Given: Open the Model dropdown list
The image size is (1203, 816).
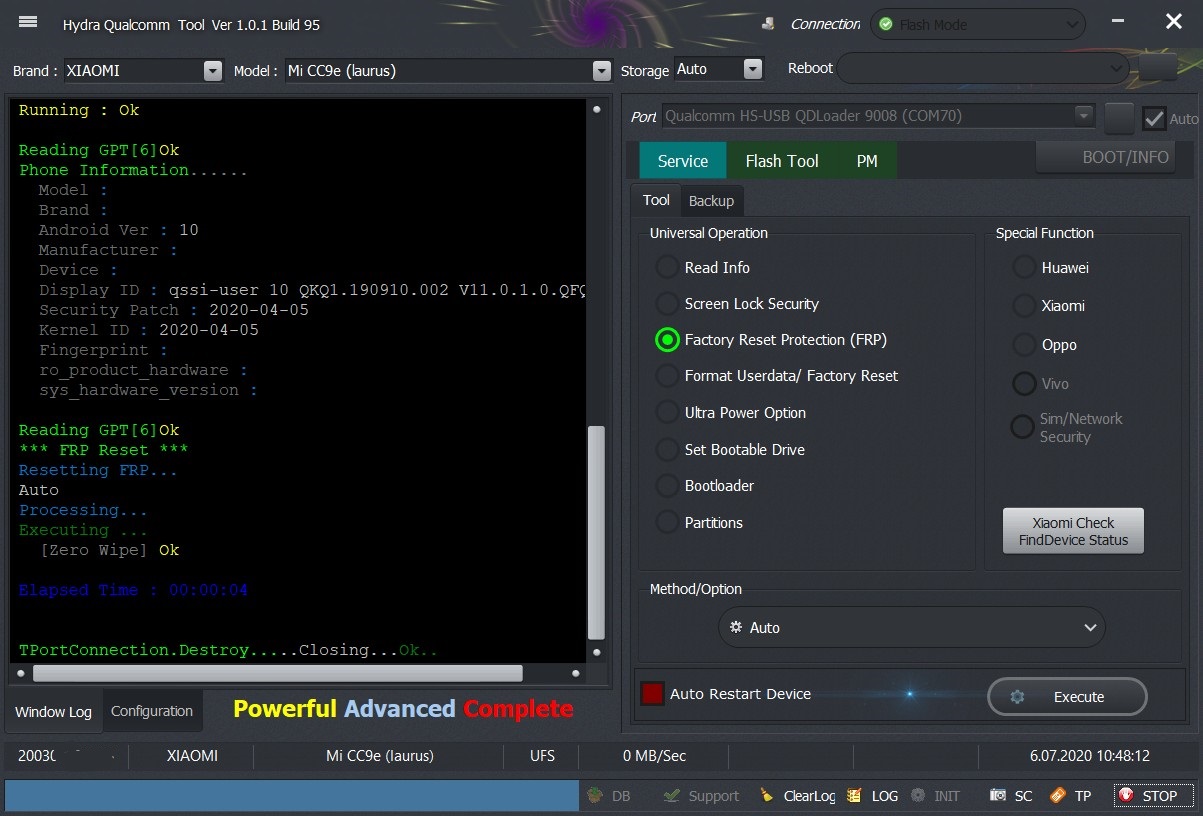Looking at the screenshot, I should pyautogui.click(x=601, y=71).
